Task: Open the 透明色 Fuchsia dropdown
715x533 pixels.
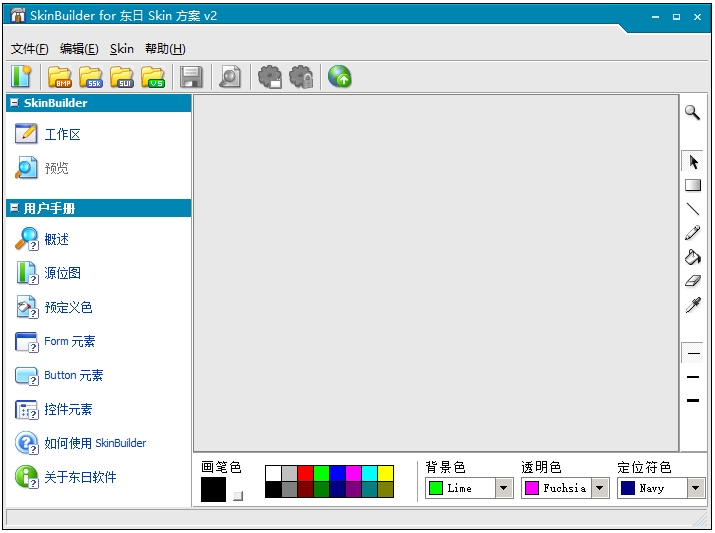Action: (x=600, y=488)
